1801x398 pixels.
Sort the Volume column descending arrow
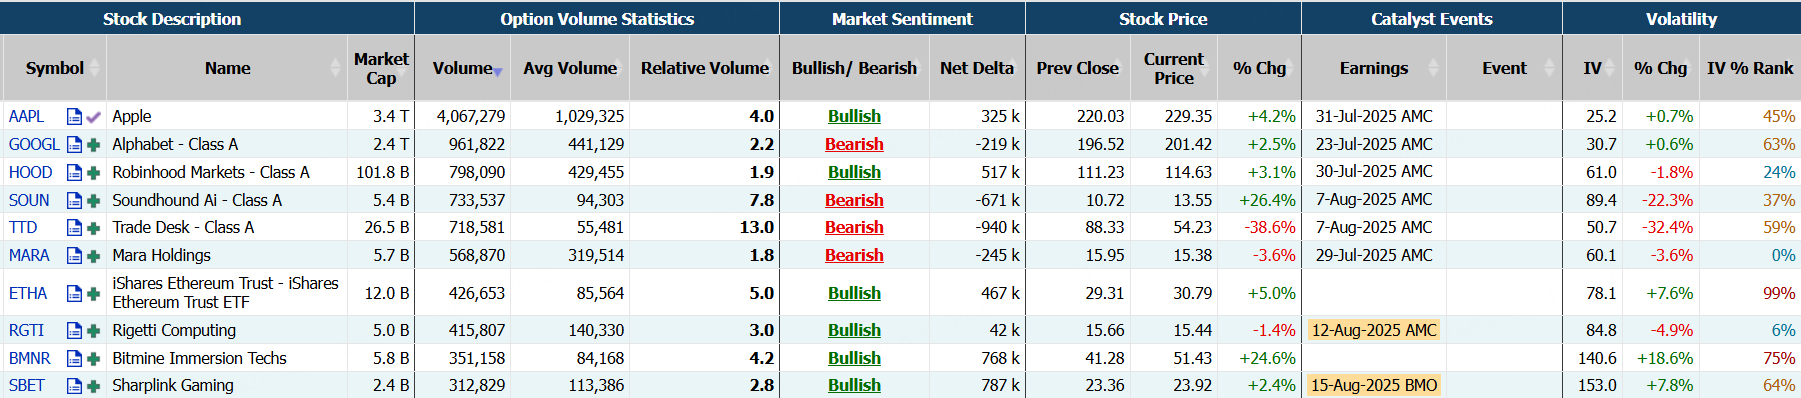point(497,72)
